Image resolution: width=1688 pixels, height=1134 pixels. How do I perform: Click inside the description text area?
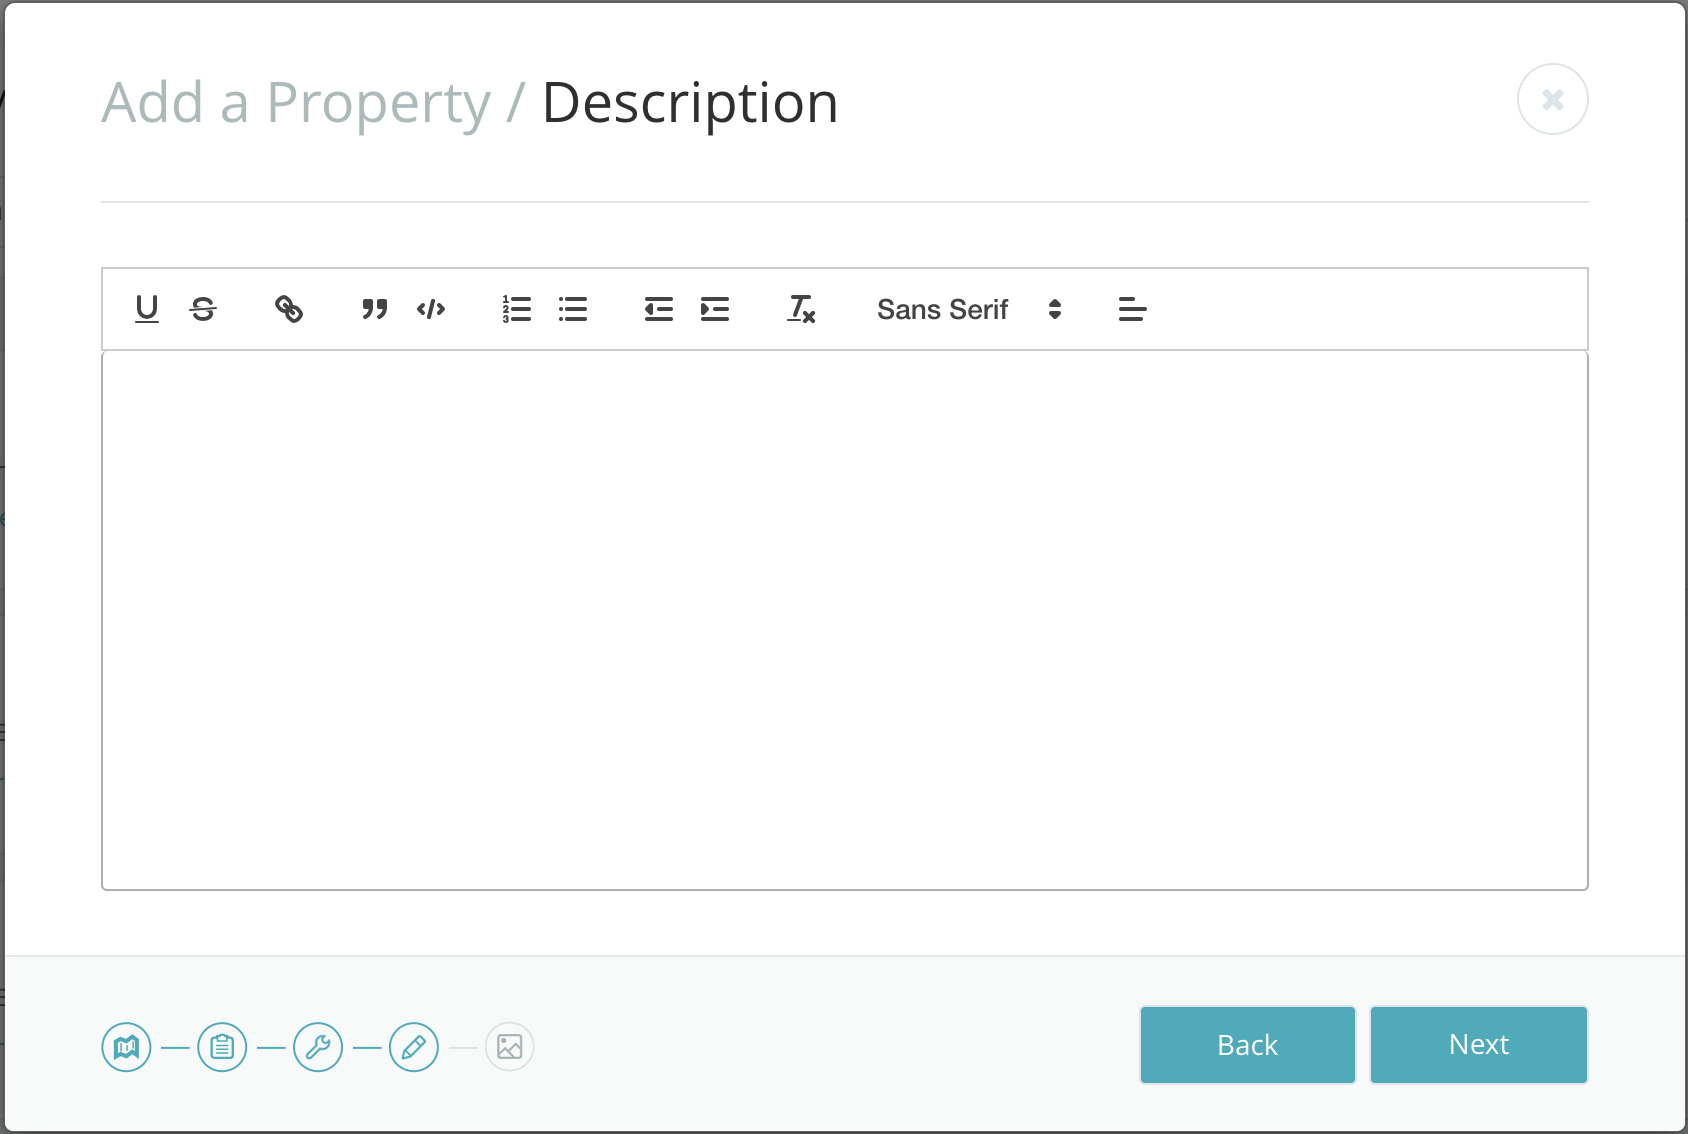844,620
